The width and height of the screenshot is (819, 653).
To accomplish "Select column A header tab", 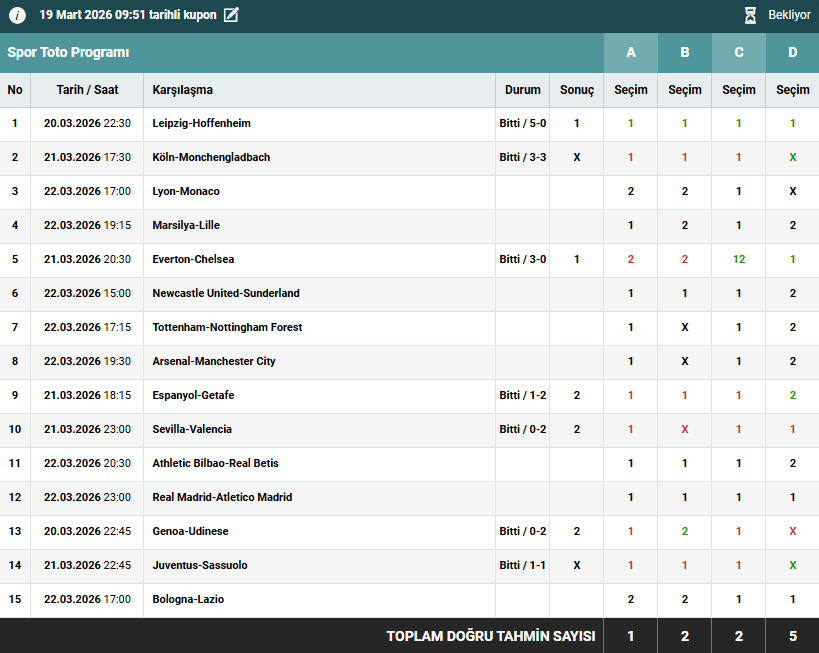I will (x=630, y=53).
